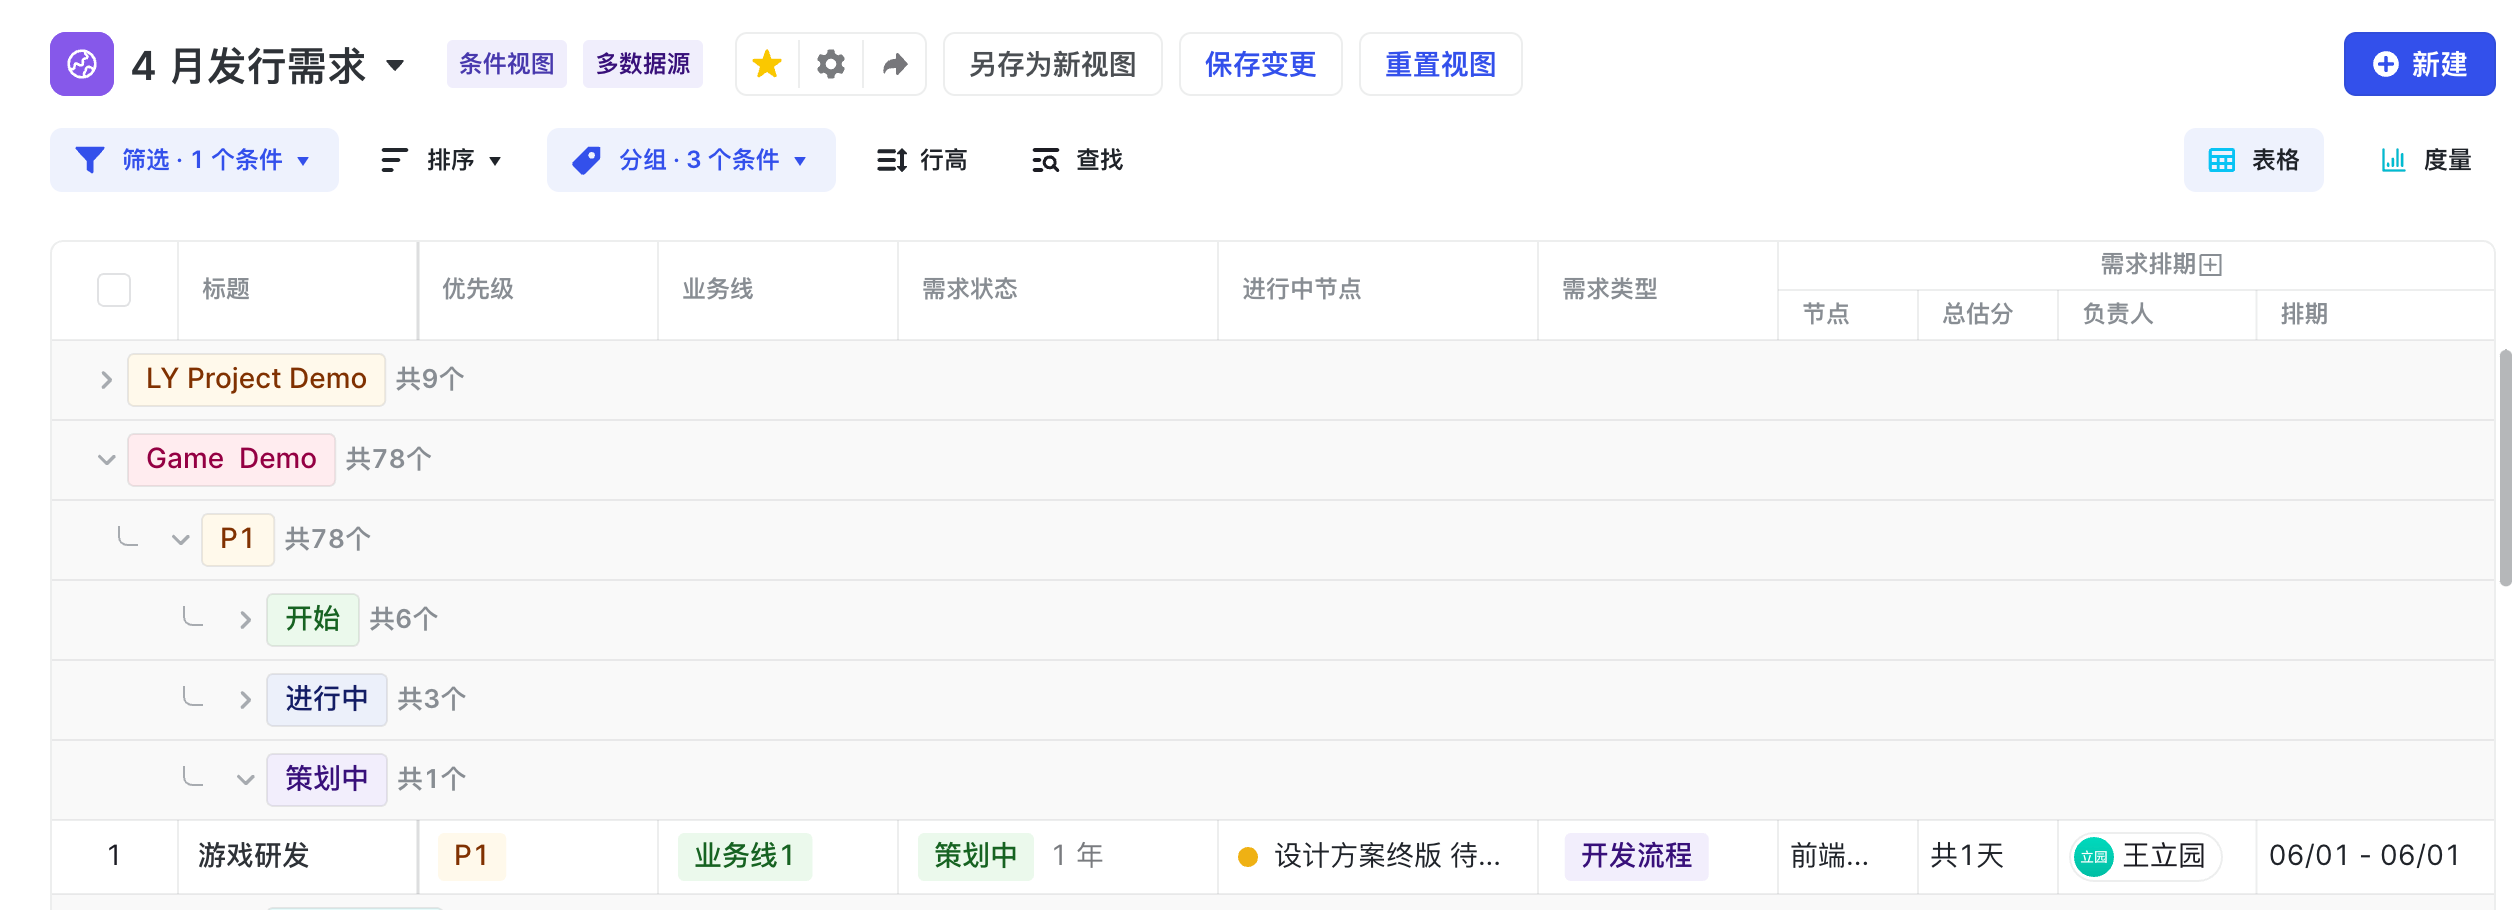
Task: Click 保存变更 save changes button
Action: point(1260,64)
